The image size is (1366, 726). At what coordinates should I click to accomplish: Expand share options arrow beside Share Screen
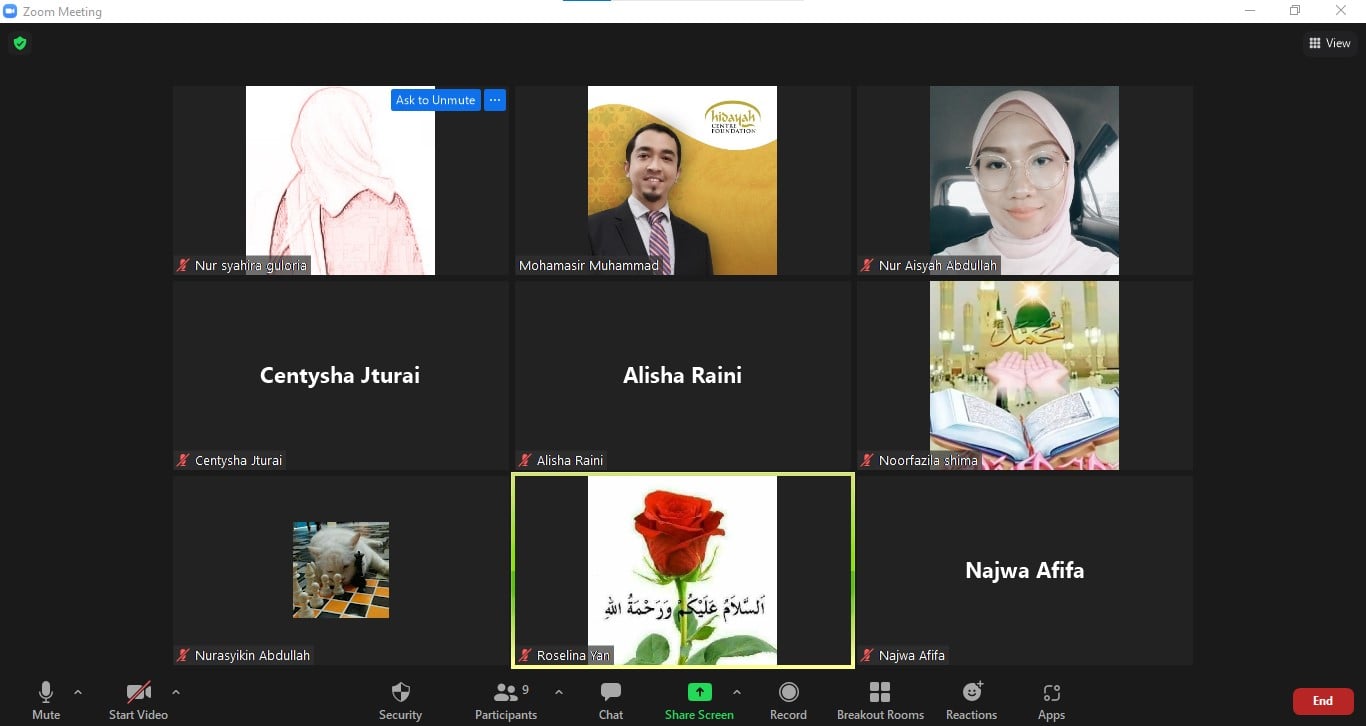tap(737, 692)
